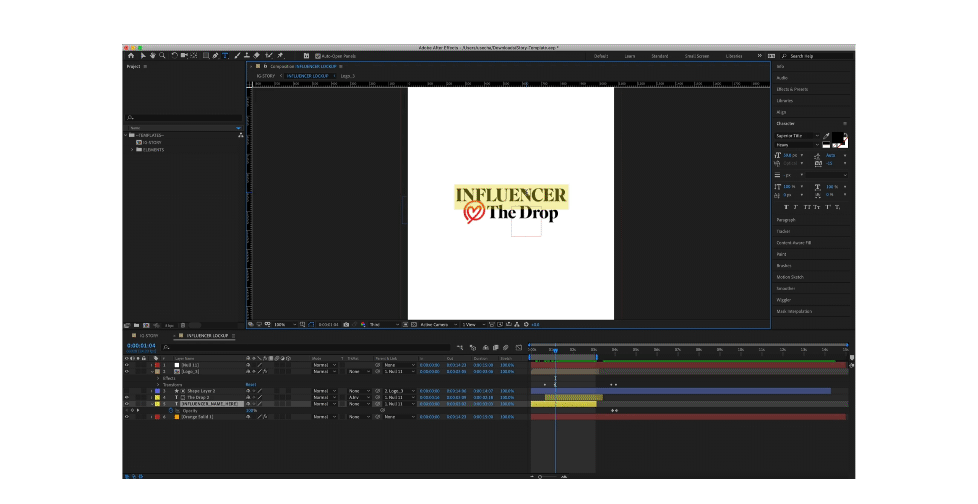
Task: Open the Paragraph panel
Action: (x=786, y=220)
